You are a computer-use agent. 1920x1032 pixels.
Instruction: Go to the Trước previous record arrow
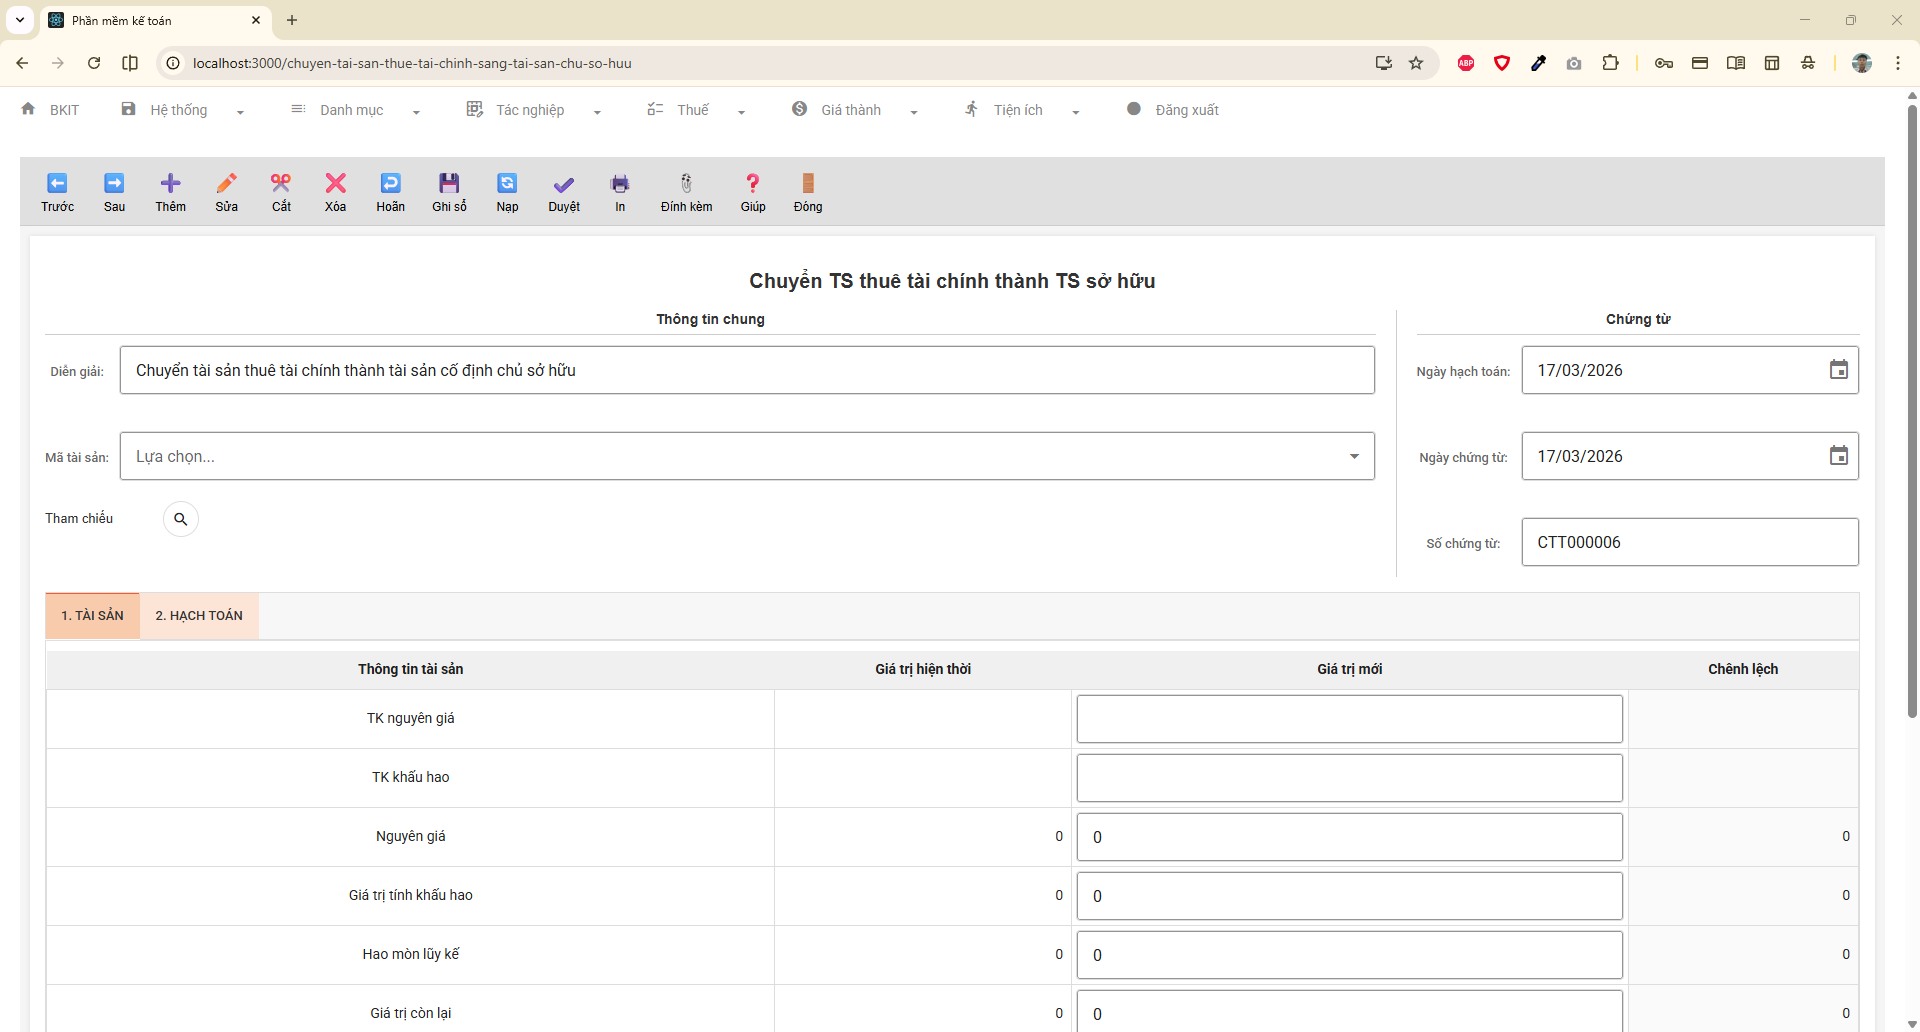pyautogui.click(x=57, y=184)
